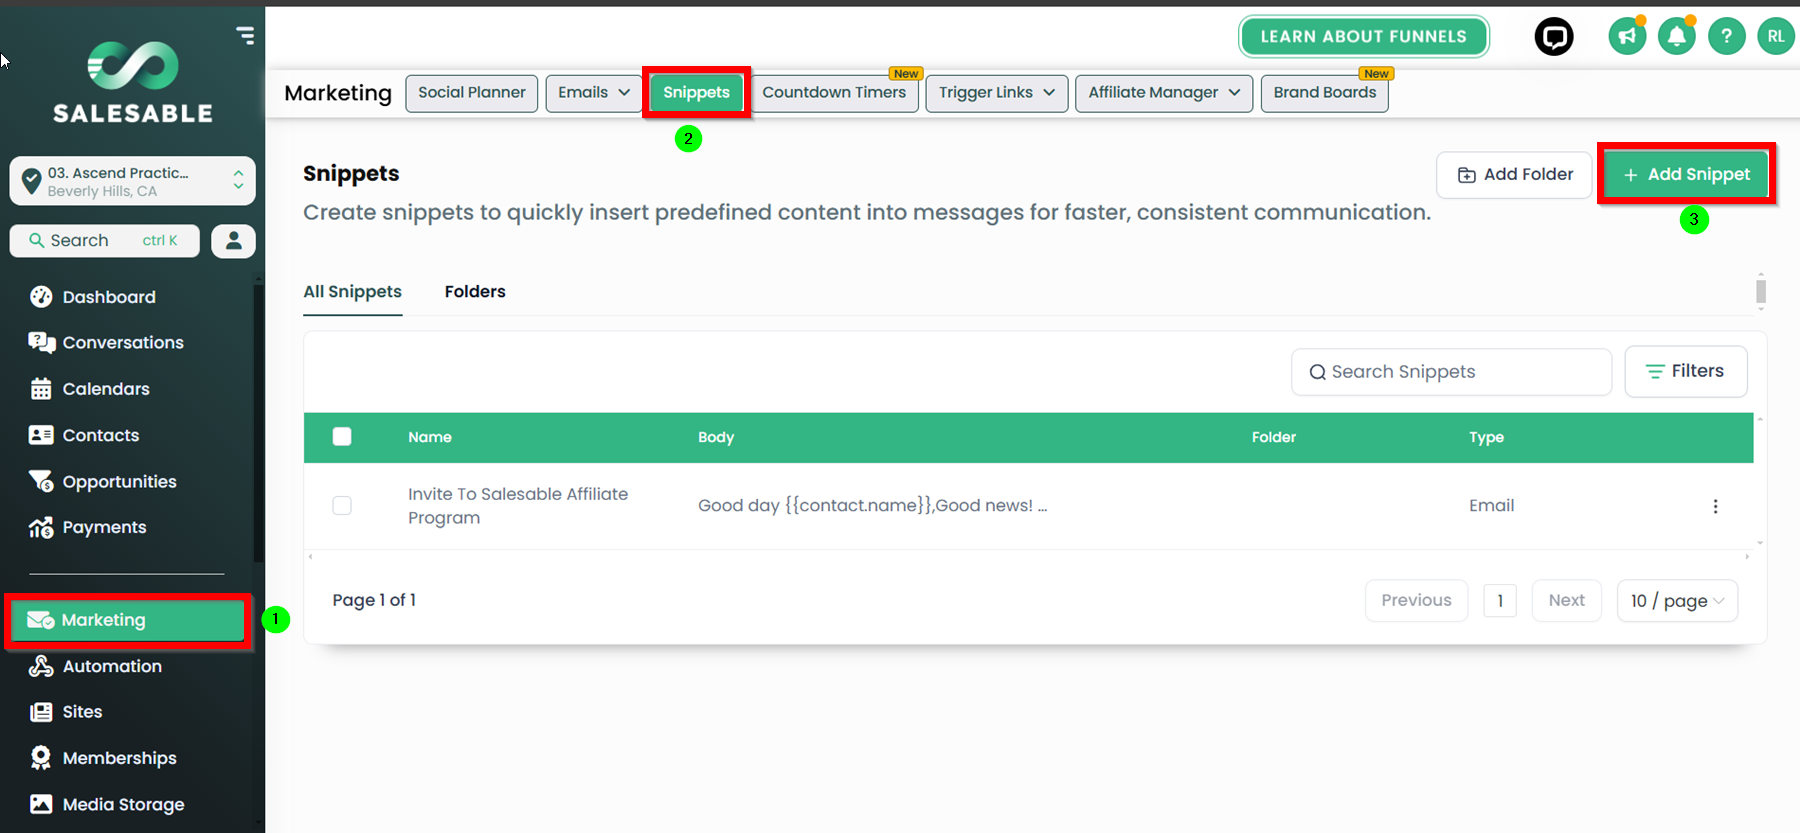Open Opportunities in sidebar

pyautogui.click(x=119, y=481)
